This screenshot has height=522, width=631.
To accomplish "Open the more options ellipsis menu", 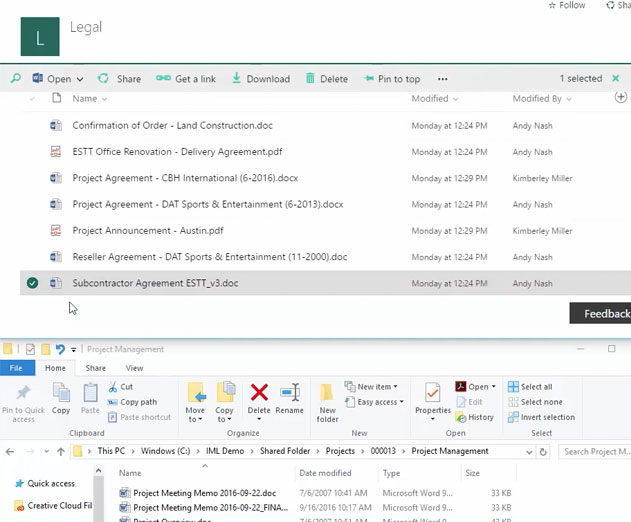I will click(x=443, y=79).
